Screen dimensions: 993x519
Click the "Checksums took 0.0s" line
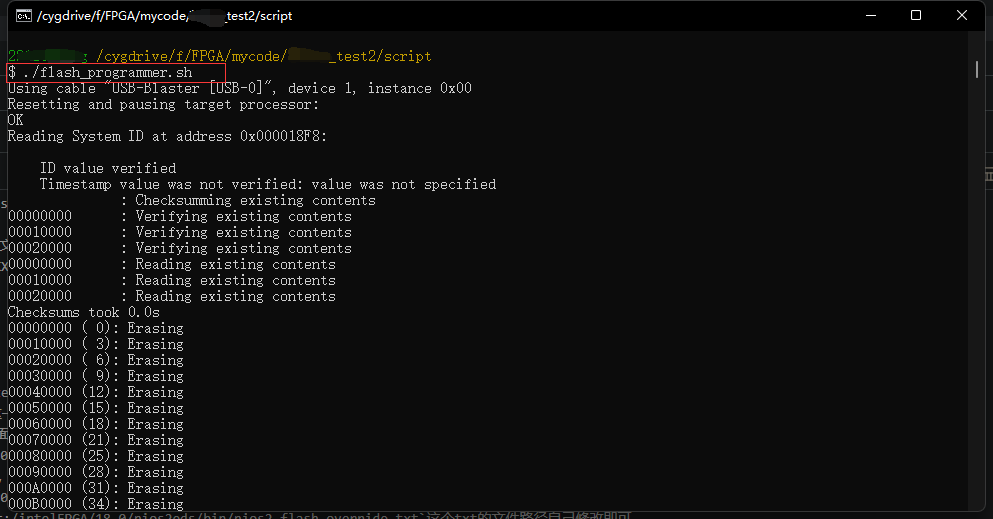tap(83, 312)
